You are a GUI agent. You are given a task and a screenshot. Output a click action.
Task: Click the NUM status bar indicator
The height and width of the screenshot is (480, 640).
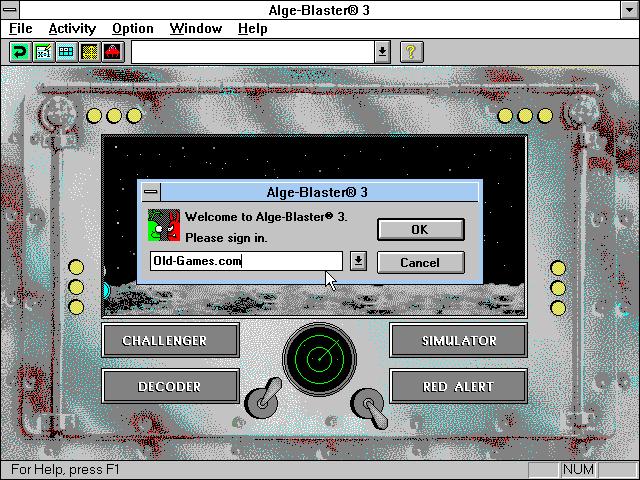(x=578, y=469)
